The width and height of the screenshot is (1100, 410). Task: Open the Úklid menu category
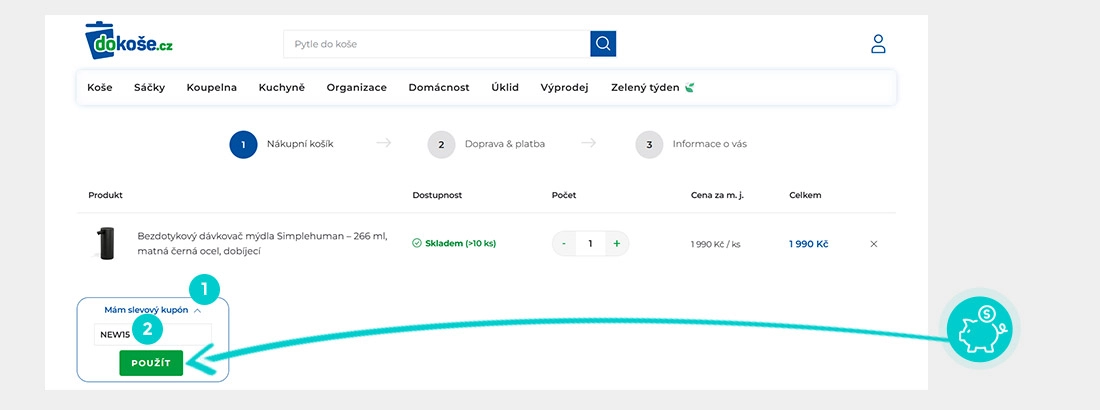coord(505,88)
